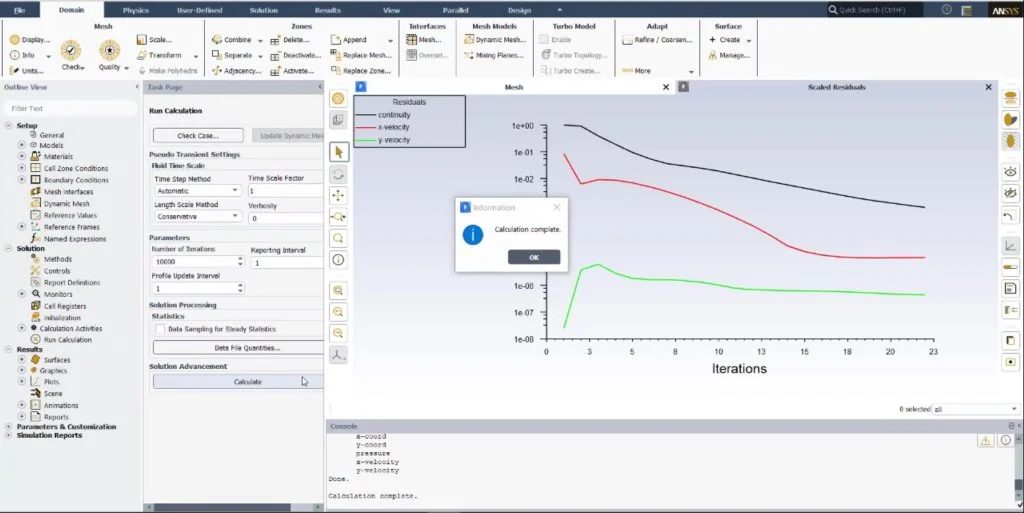This screenshot has height=513, width=1024.
Task: Close the Information dialog with X
Action: pos(556,208)
